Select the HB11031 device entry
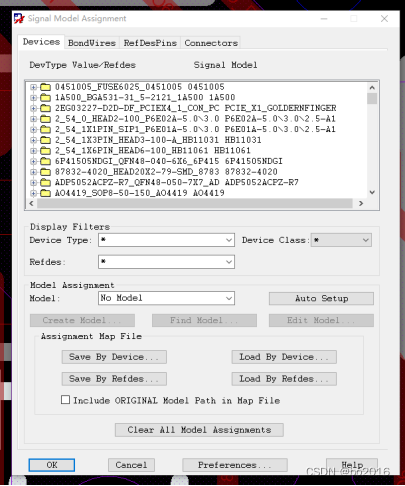This screenshot has width=405, height=486. [158, 140]
